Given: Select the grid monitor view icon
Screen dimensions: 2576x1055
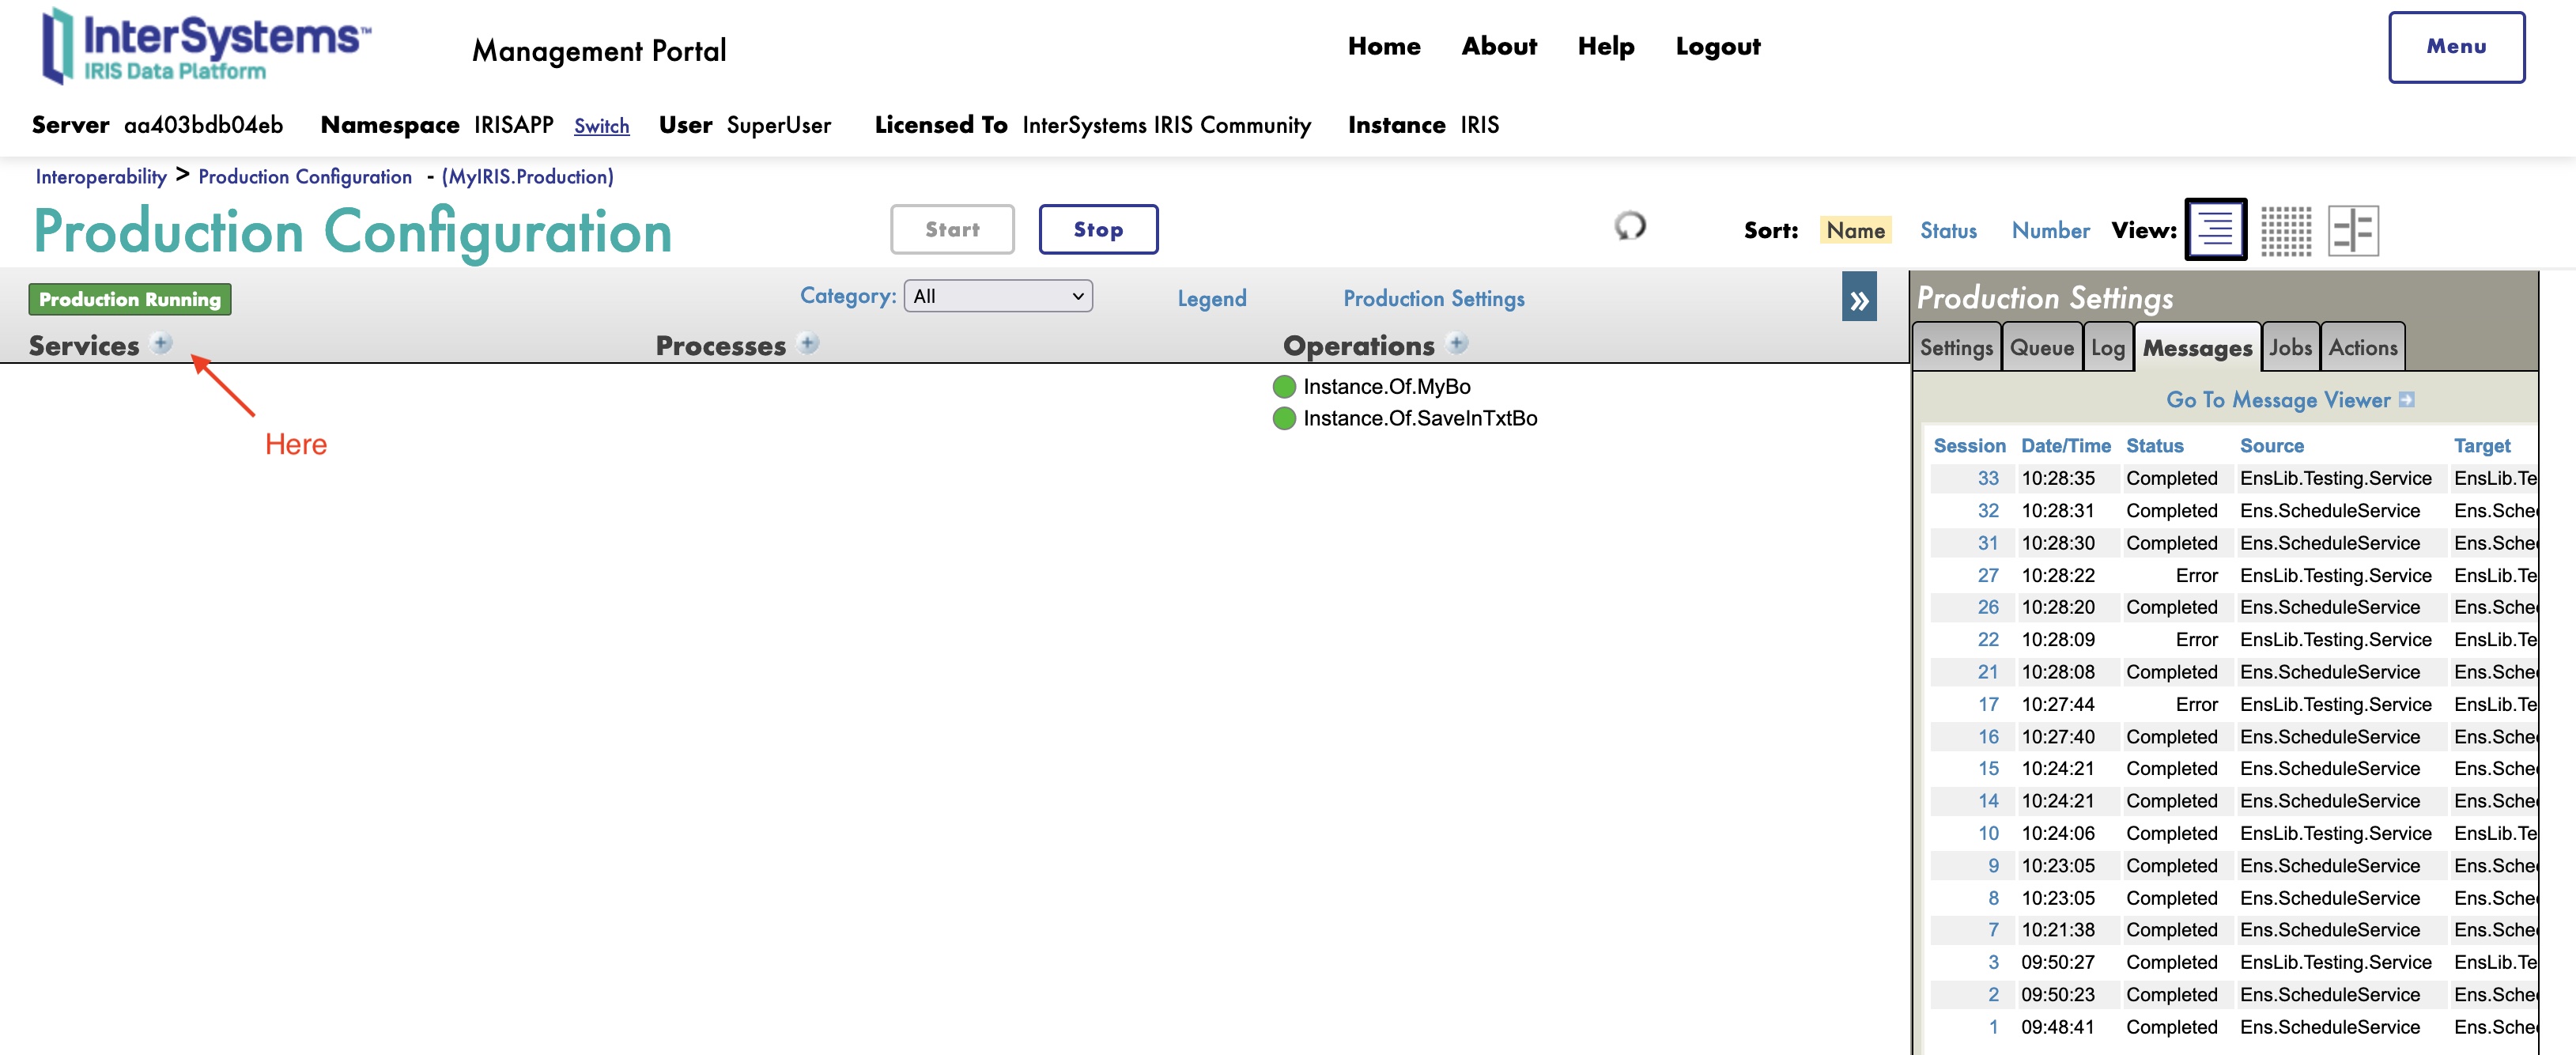Looking at the screenshot, I should (x=2285, y=230).
